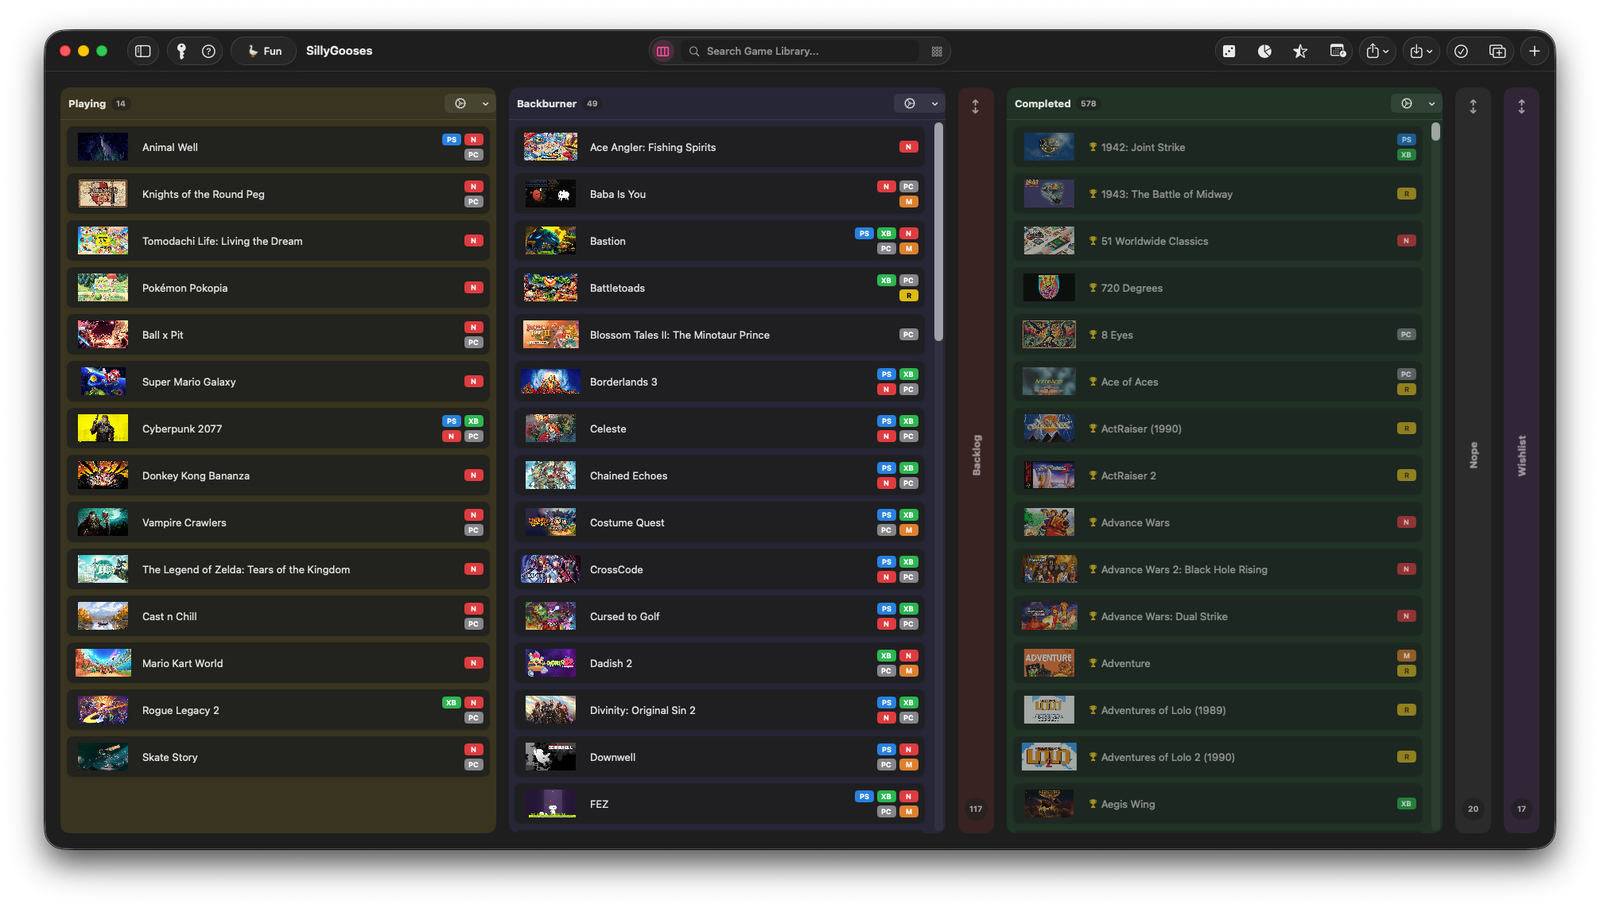Click the XB badge on Rogue Legacy 2

coord(452,703)
